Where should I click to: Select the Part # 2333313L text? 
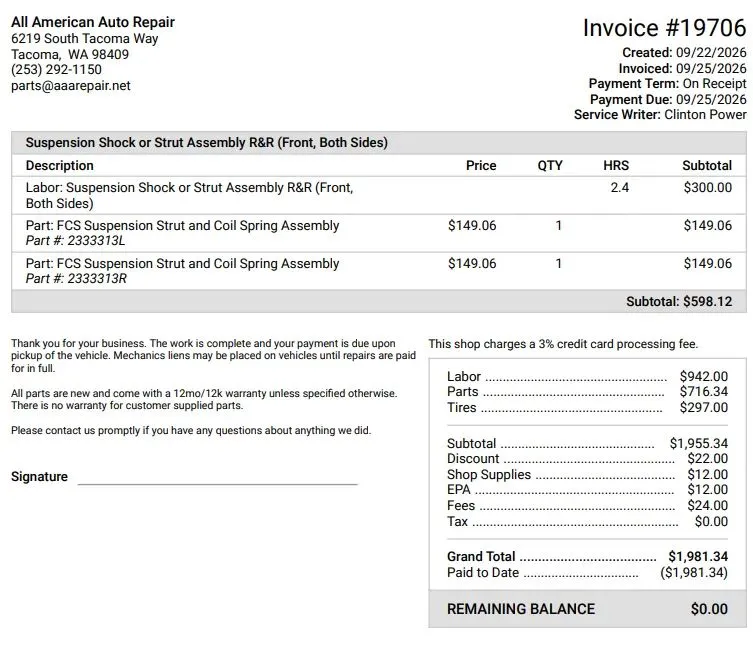(x=75, y=241)
